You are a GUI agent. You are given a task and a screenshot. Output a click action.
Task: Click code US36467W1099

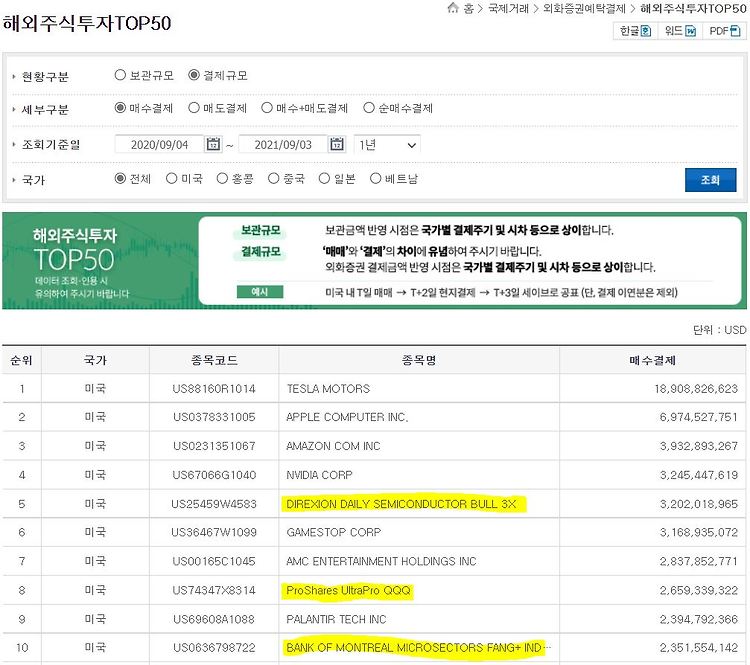coord(214,532)
